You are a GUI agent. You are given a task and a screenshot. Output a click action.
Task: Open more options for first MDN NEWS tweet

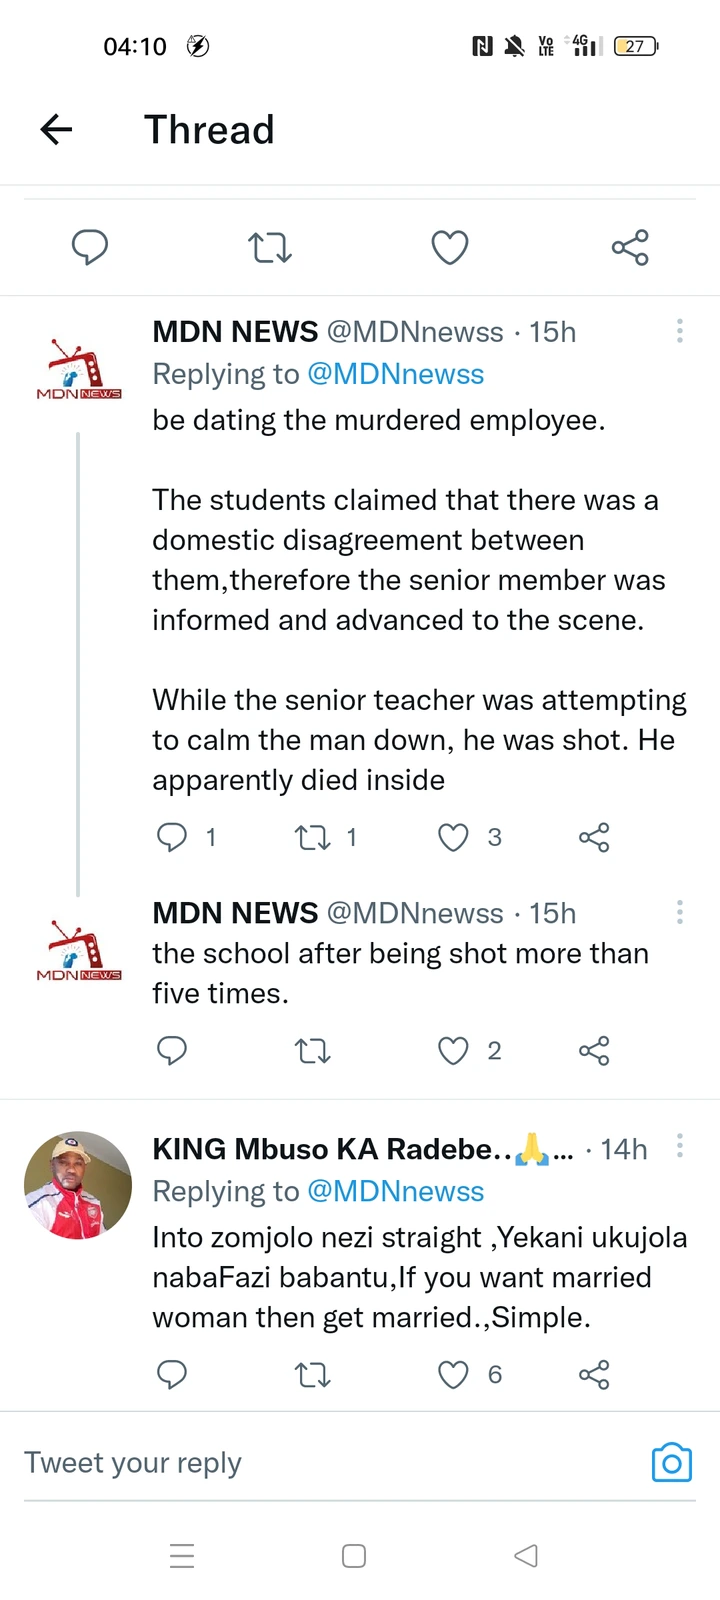click(x=680, y=331)
